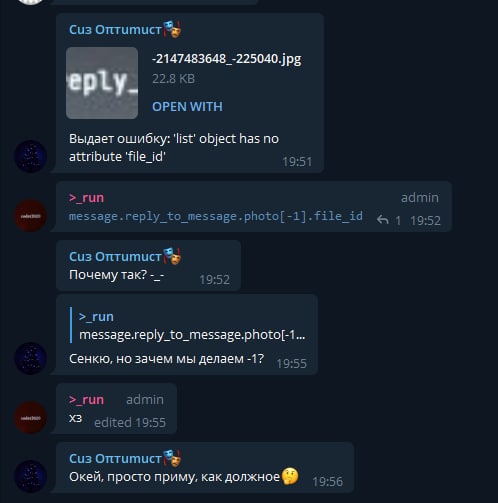Screen dimensions: 498x503
Task: Click the -2147483648_-225040.jpg file name
Action: click(x=227, y=59)
